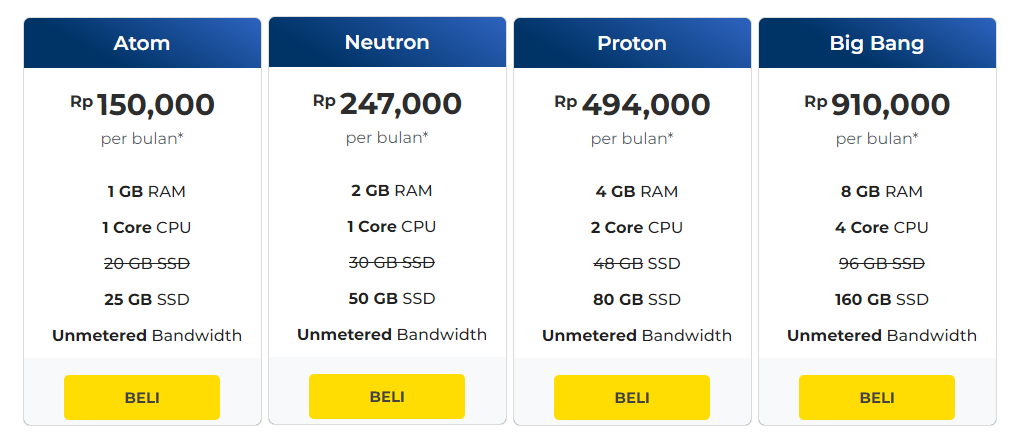
Task: Click the crossed-out 96 GB SSD text
Action: [x=881, y=264]
